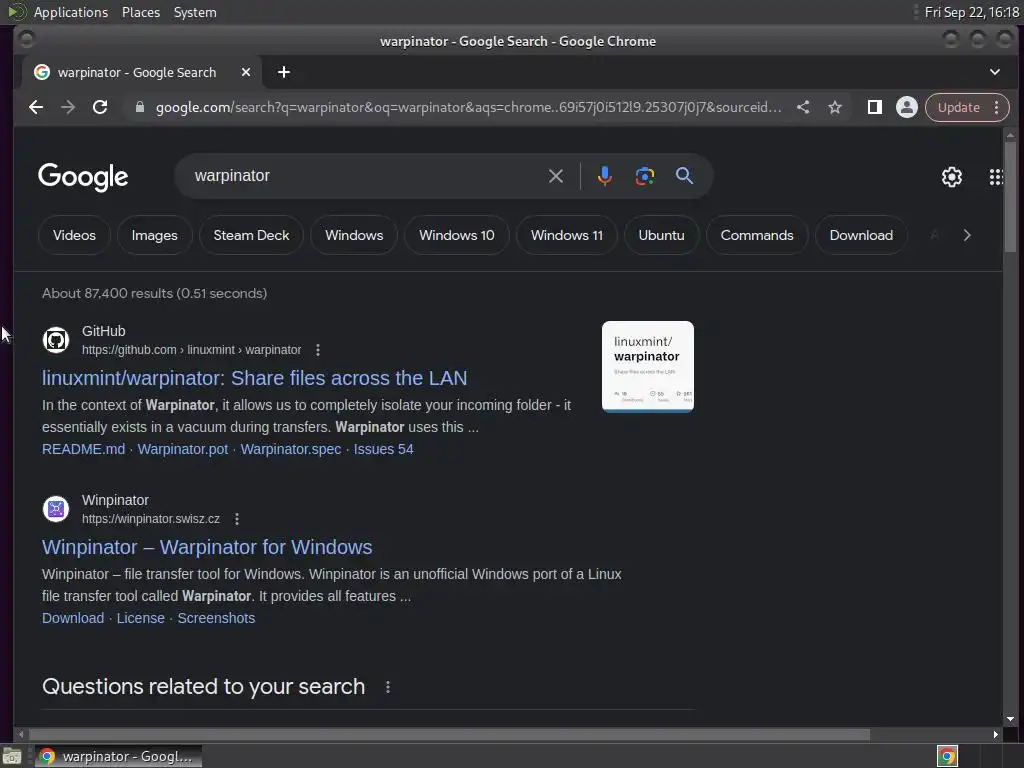The width and height of the screenshot is (1024, 768).
Task: Open the clock showing Fri Sep 22
Action: (x=971, y=12)
